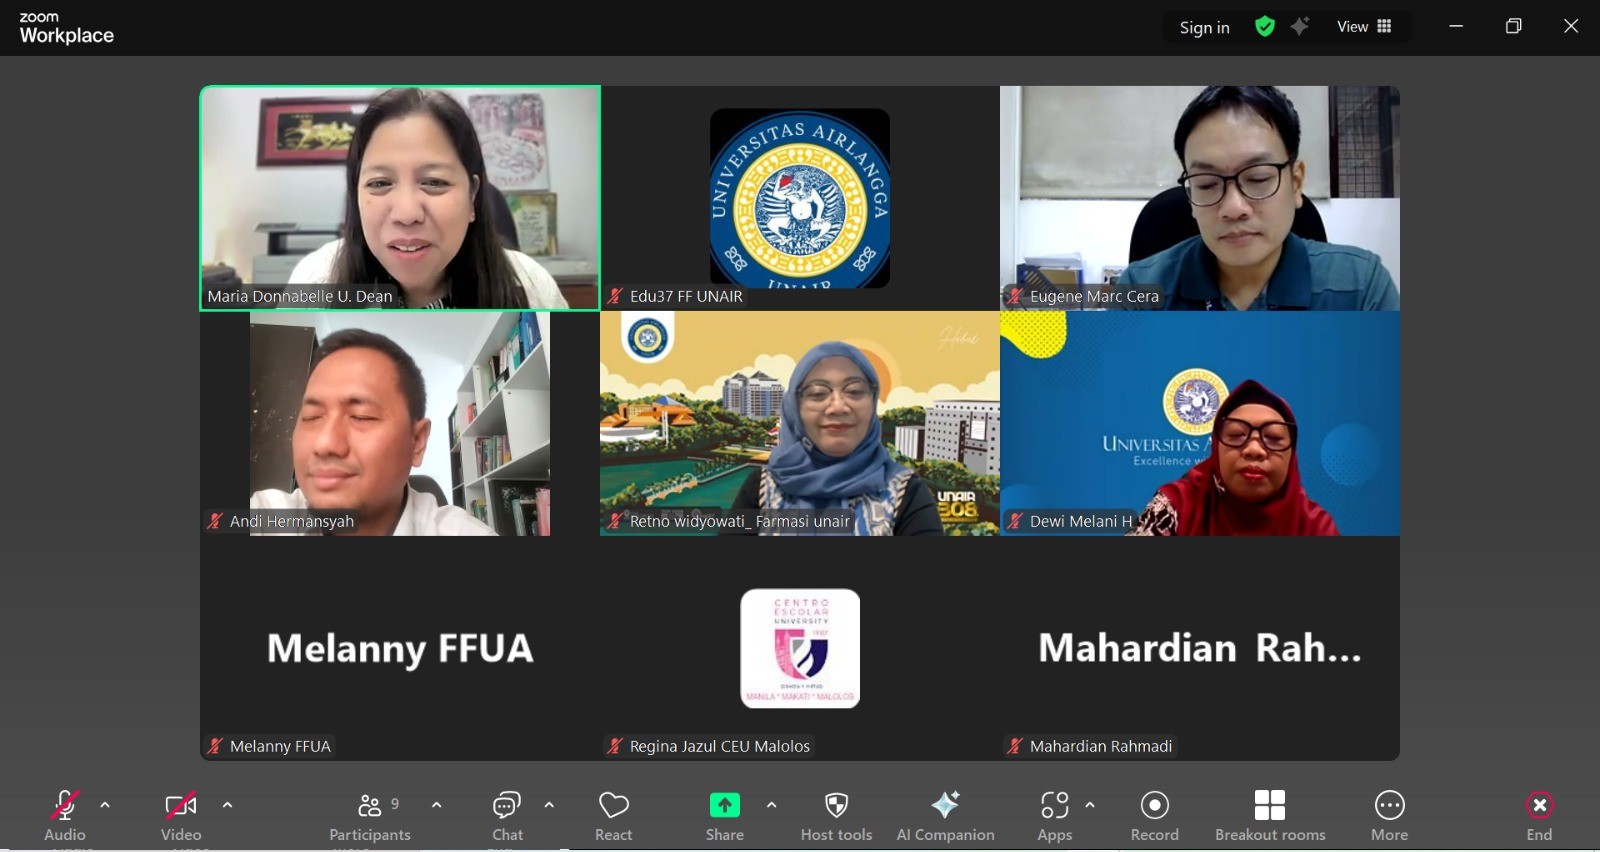Screen dimensions: 1600x852
Task: Select Andi Hermansyah's video tile
Action: (400, 423)
